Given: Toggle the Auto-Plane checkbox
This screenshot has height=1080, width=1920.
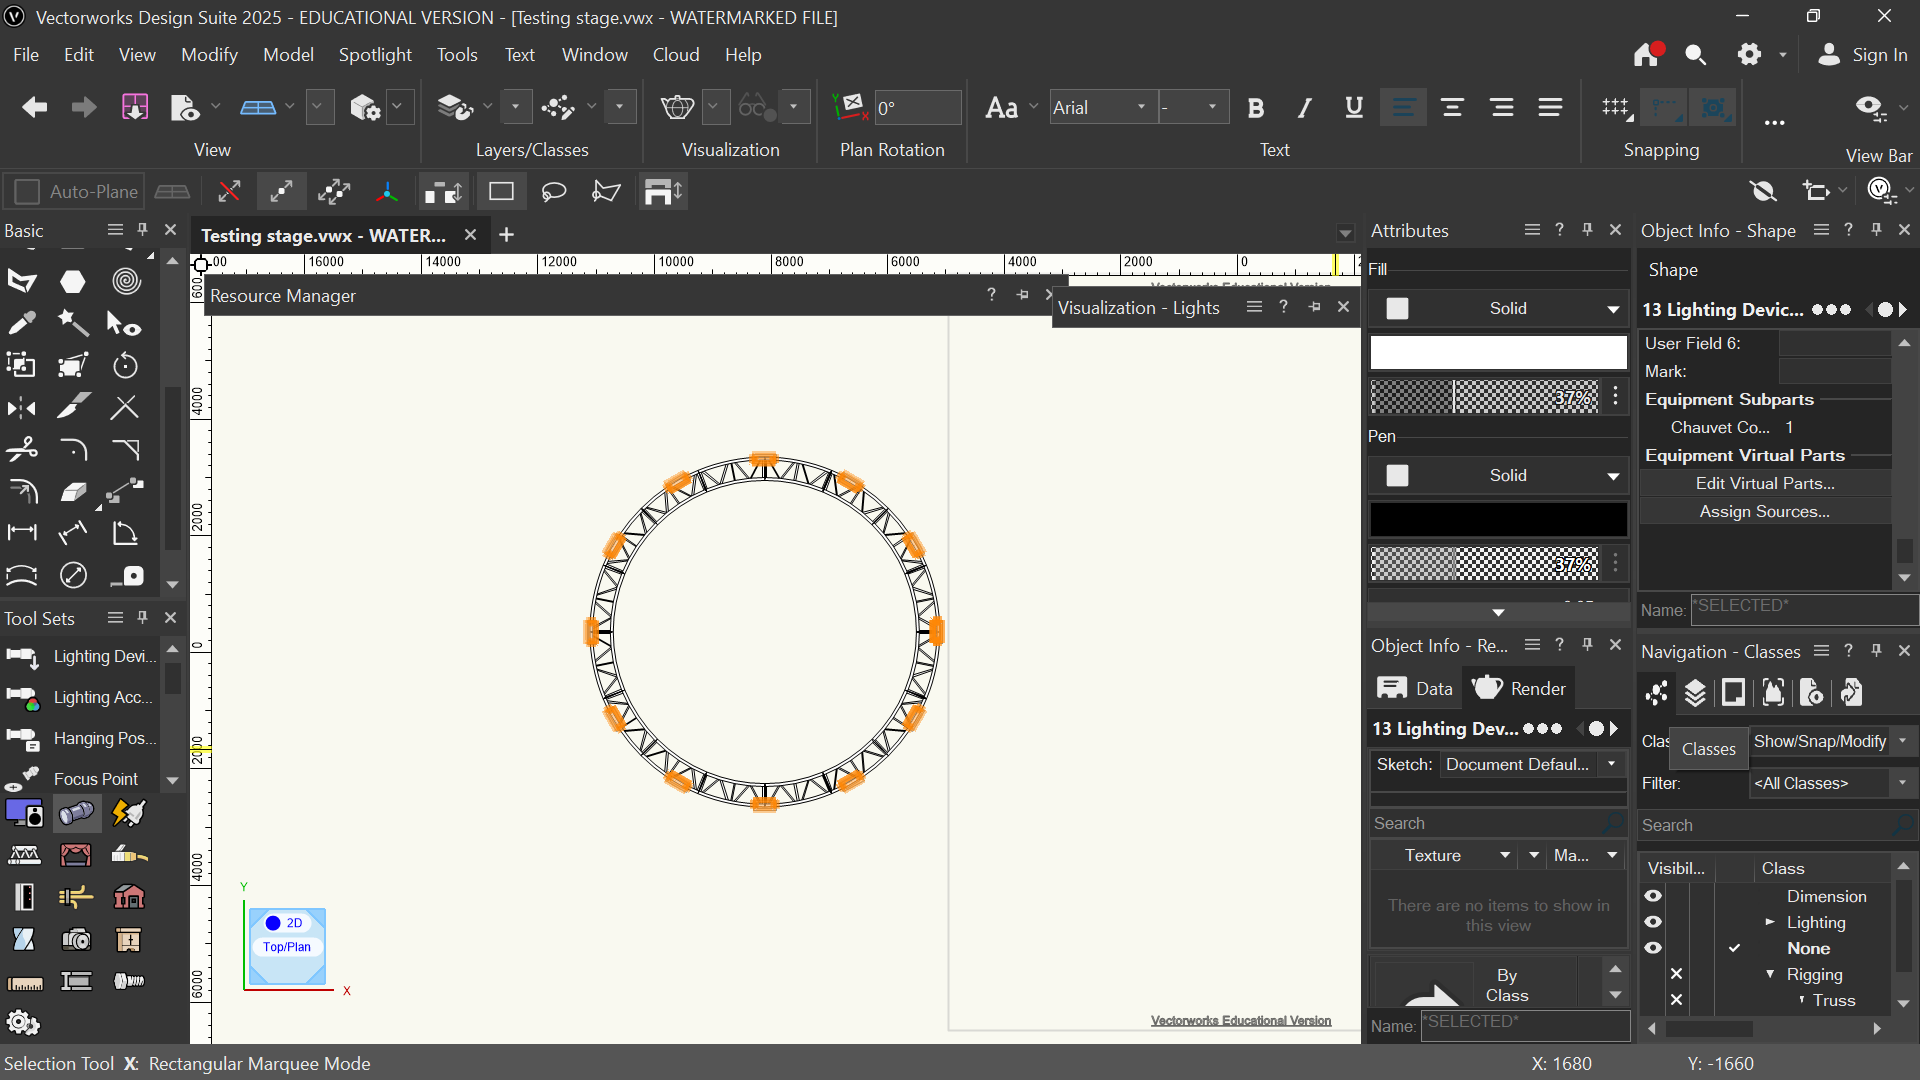Looking at the screenshot, I should click(x=27, y=192).
